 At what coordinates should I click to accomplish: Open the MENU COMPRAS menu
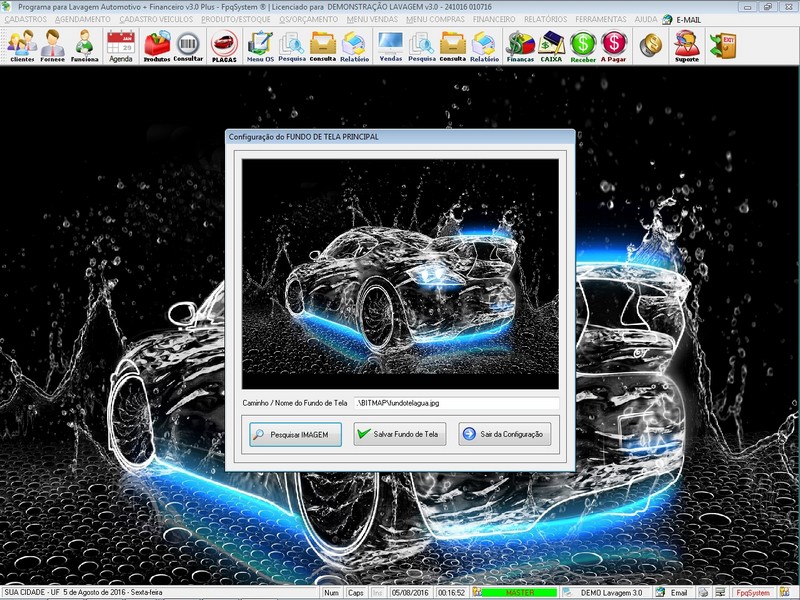point(435,19)
